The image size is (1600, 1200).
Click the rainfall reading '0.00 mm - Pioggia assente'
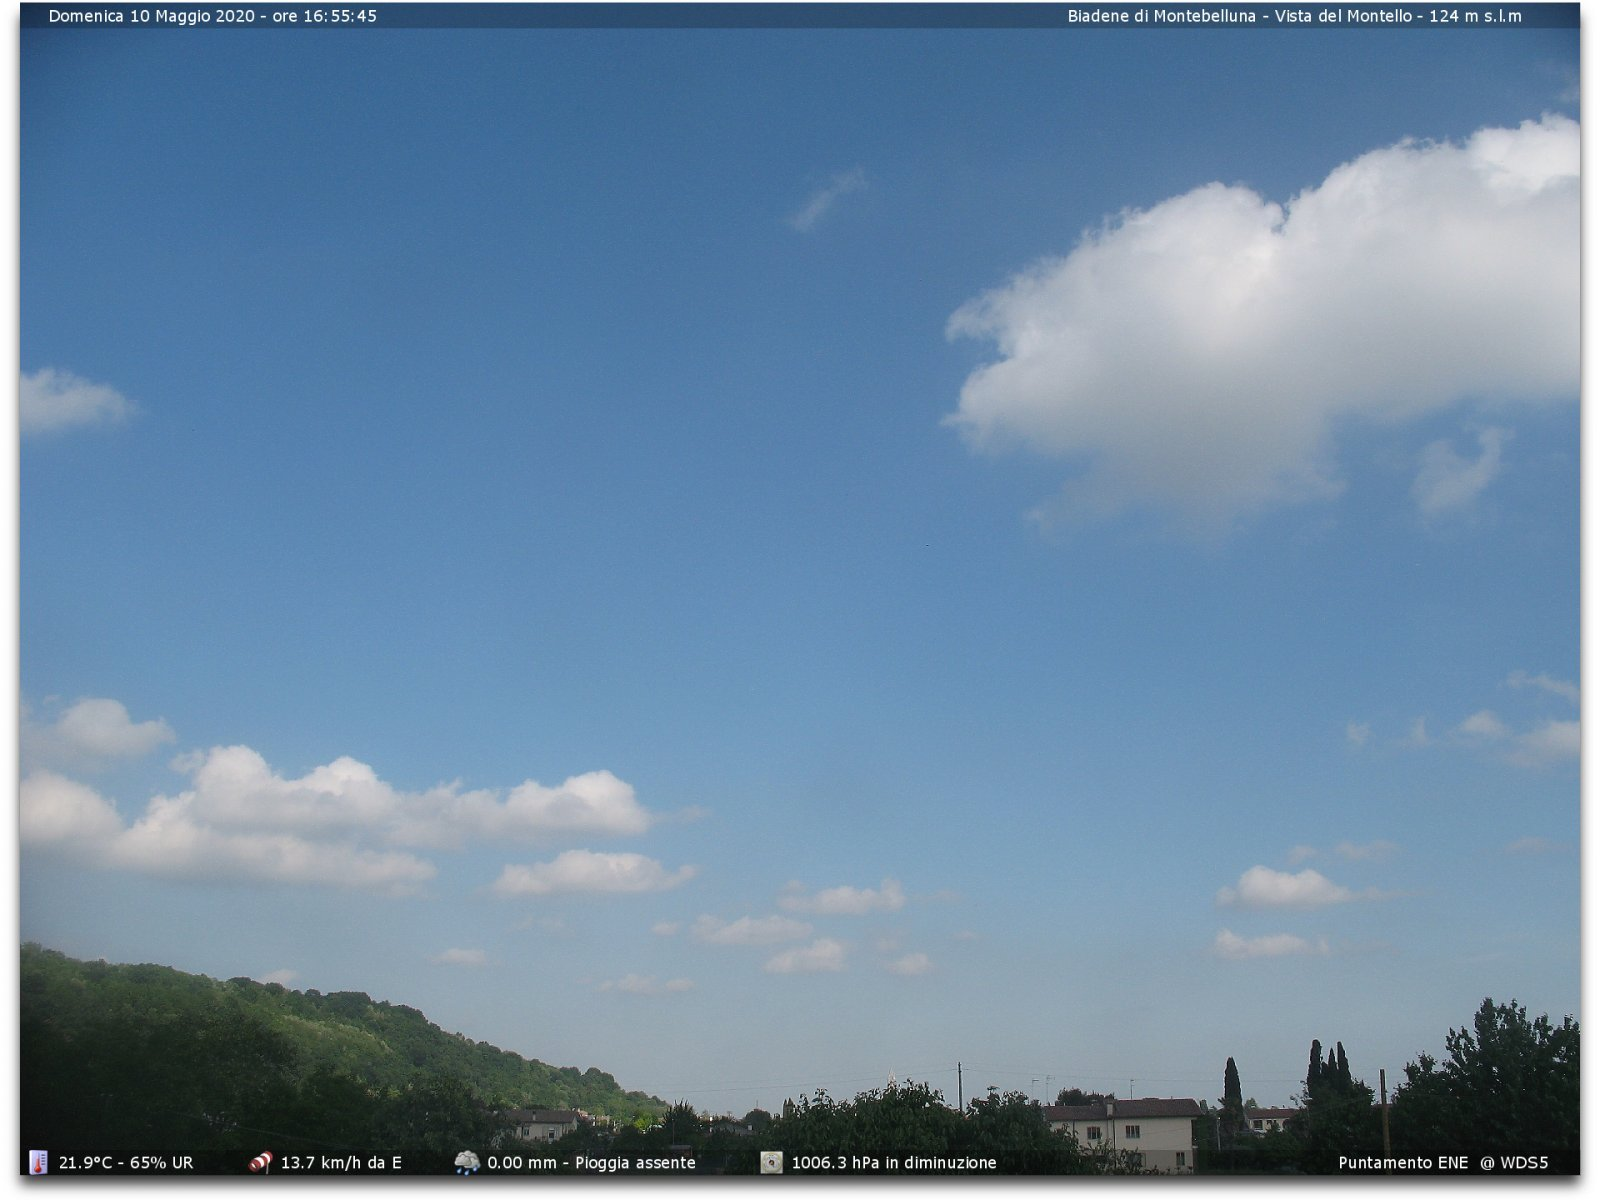[x=591, y=1163]
